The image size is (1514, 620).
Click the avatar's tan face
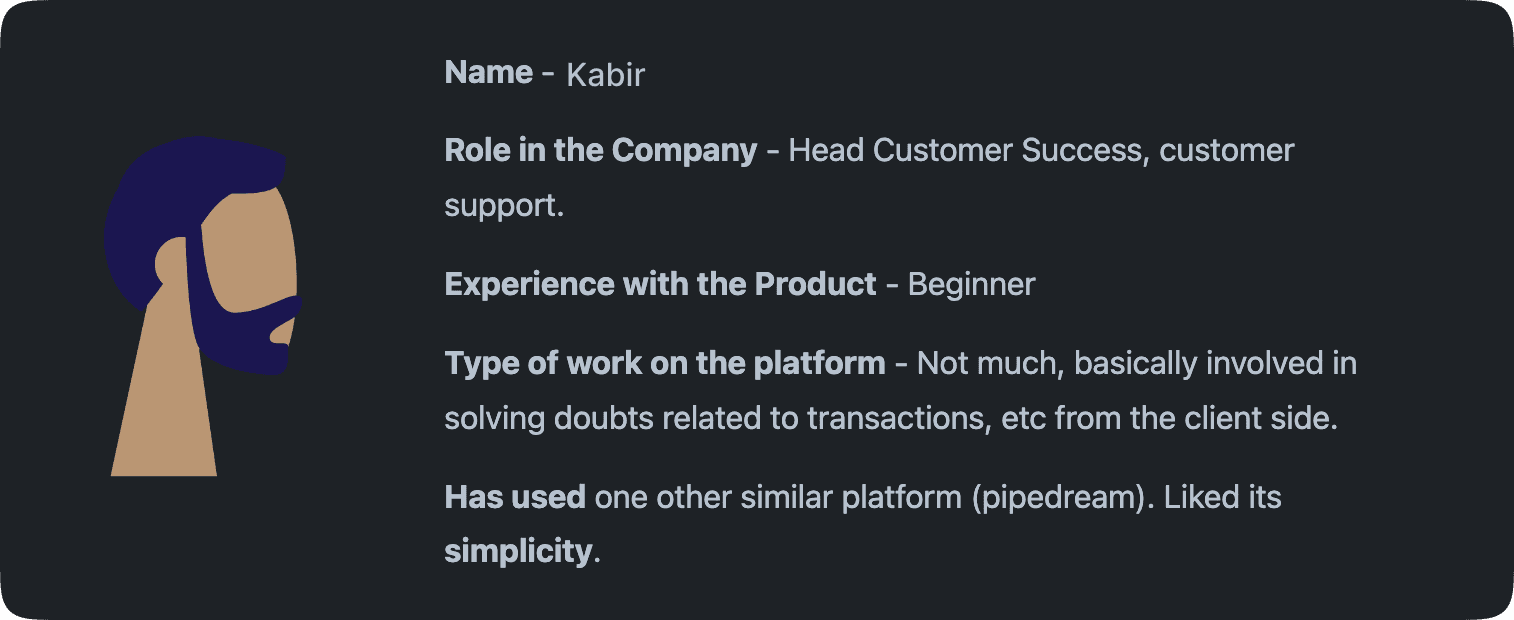click(x=250, y=250)
